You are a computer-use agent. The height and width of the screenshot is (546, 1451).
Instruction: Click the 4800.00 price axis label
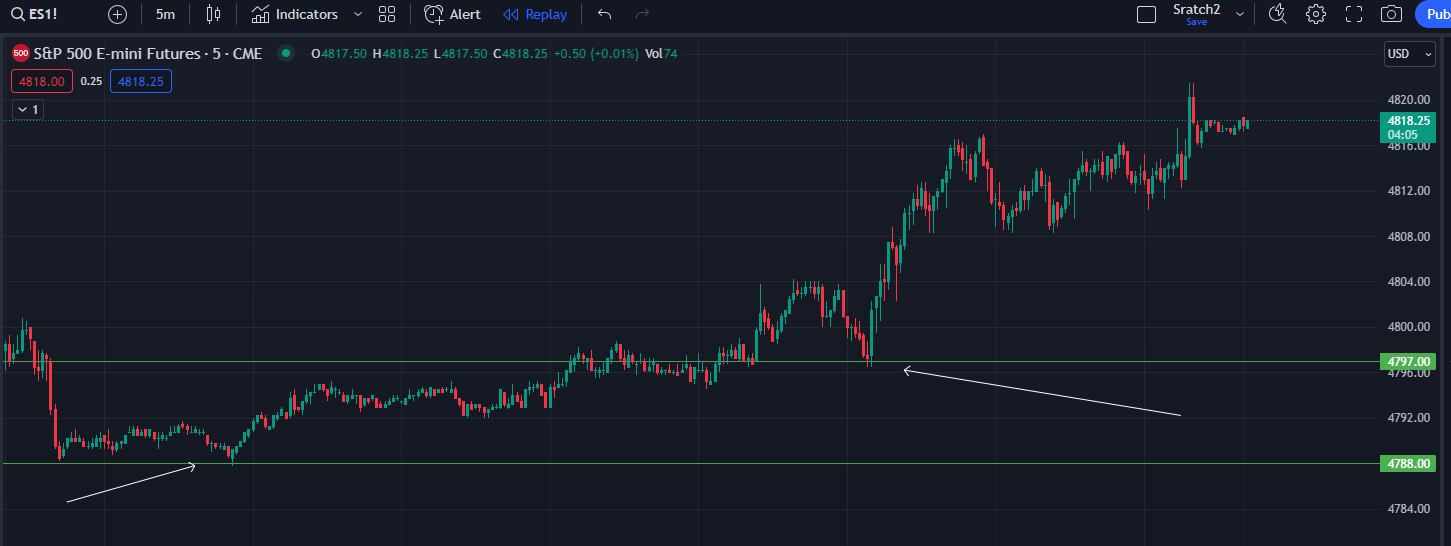coord(1408,327)
